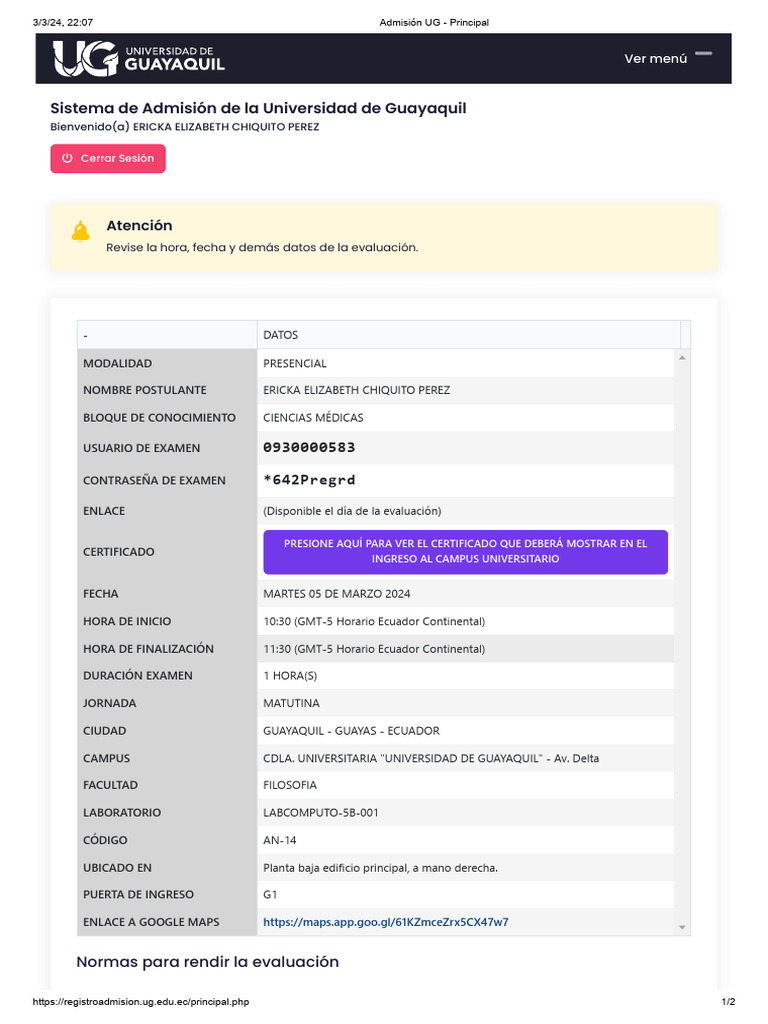Click the Sistema de Admisión page title
The width and height of the screenshot is (768, 1024).
(258, 108)
